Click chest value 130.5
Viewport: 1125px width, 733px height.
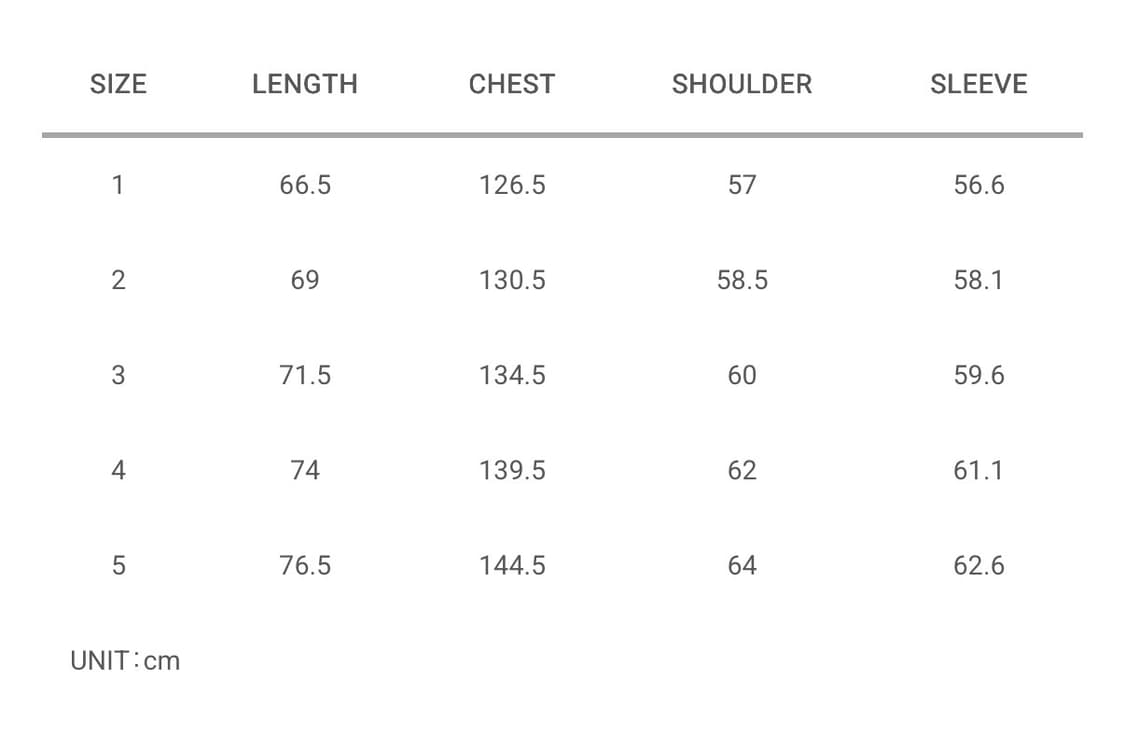pyautogui.click(x=512, y=280)
